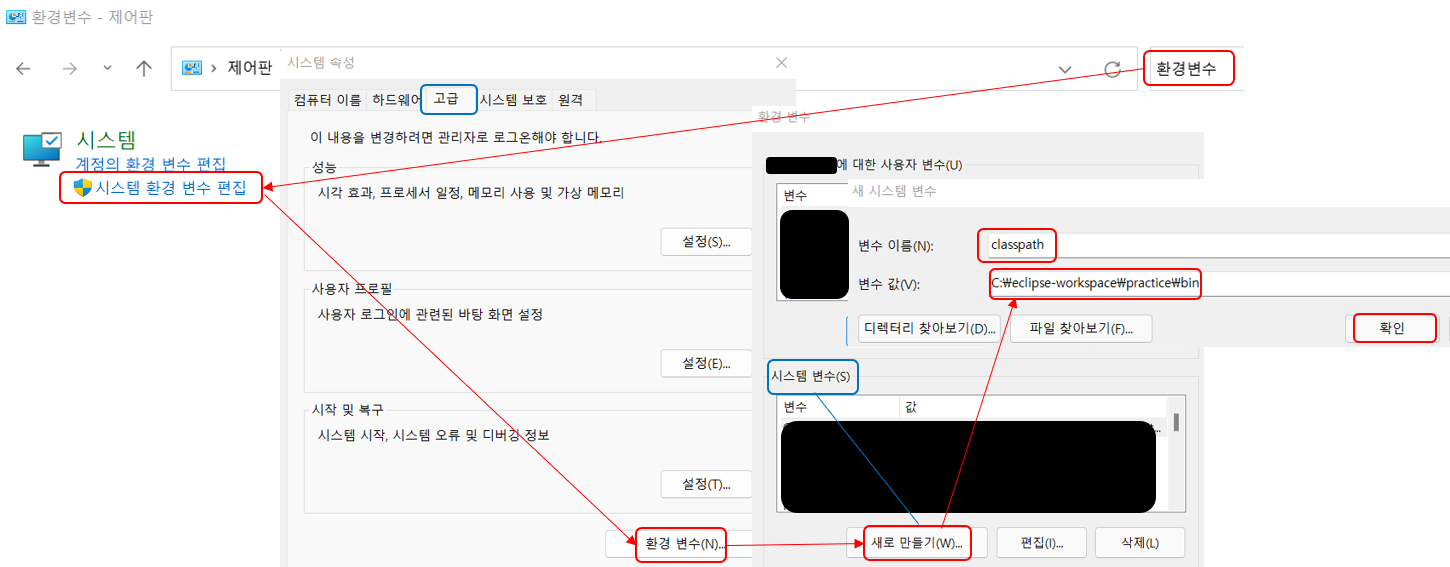
Task: Switch to 컴퓨터 이름 tab
Action: [x=327, y=100]
